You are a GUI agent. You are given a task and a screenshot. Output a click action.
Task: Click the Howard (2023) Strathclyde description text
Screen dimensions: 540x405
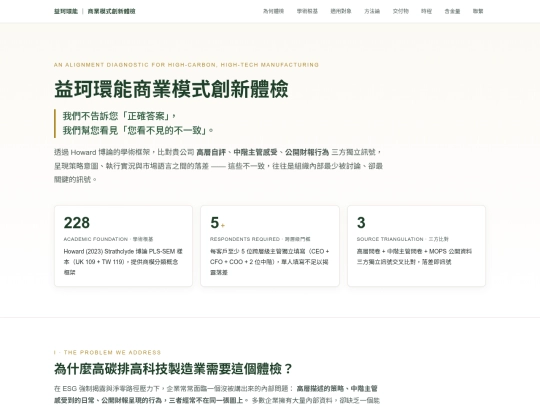point(123,262)
